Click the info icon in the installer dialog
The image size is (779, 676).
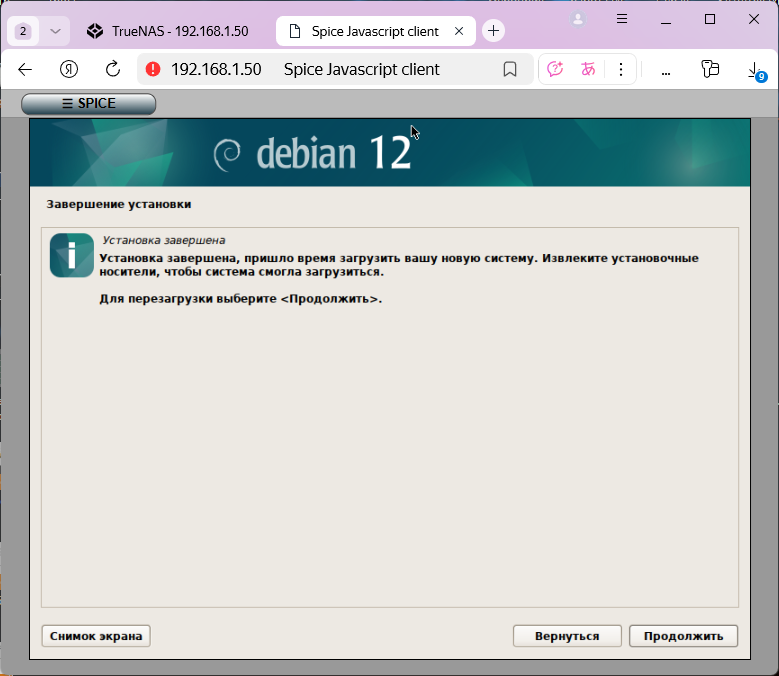[72, 255]
